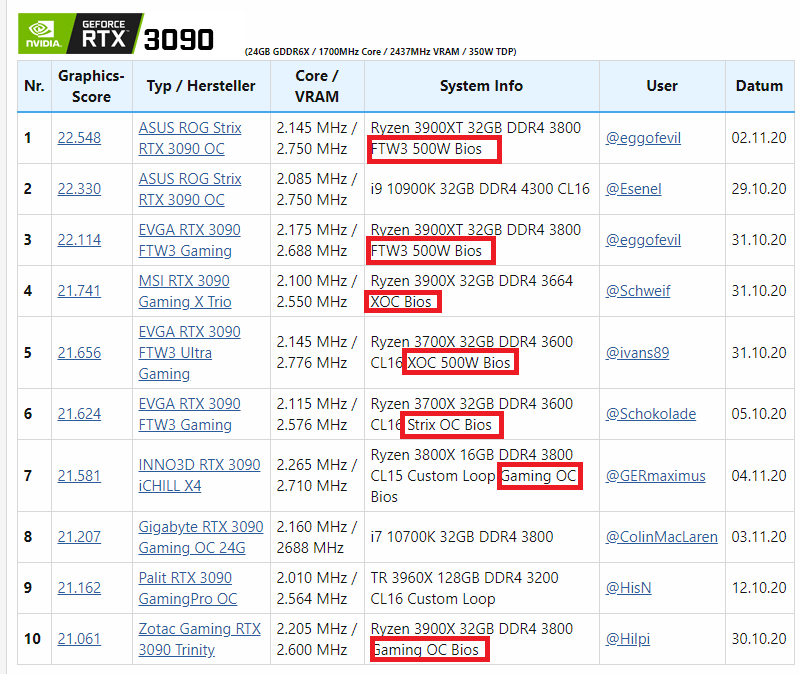
Task: Click the Datum column header
Action: [x=759, y=86]
